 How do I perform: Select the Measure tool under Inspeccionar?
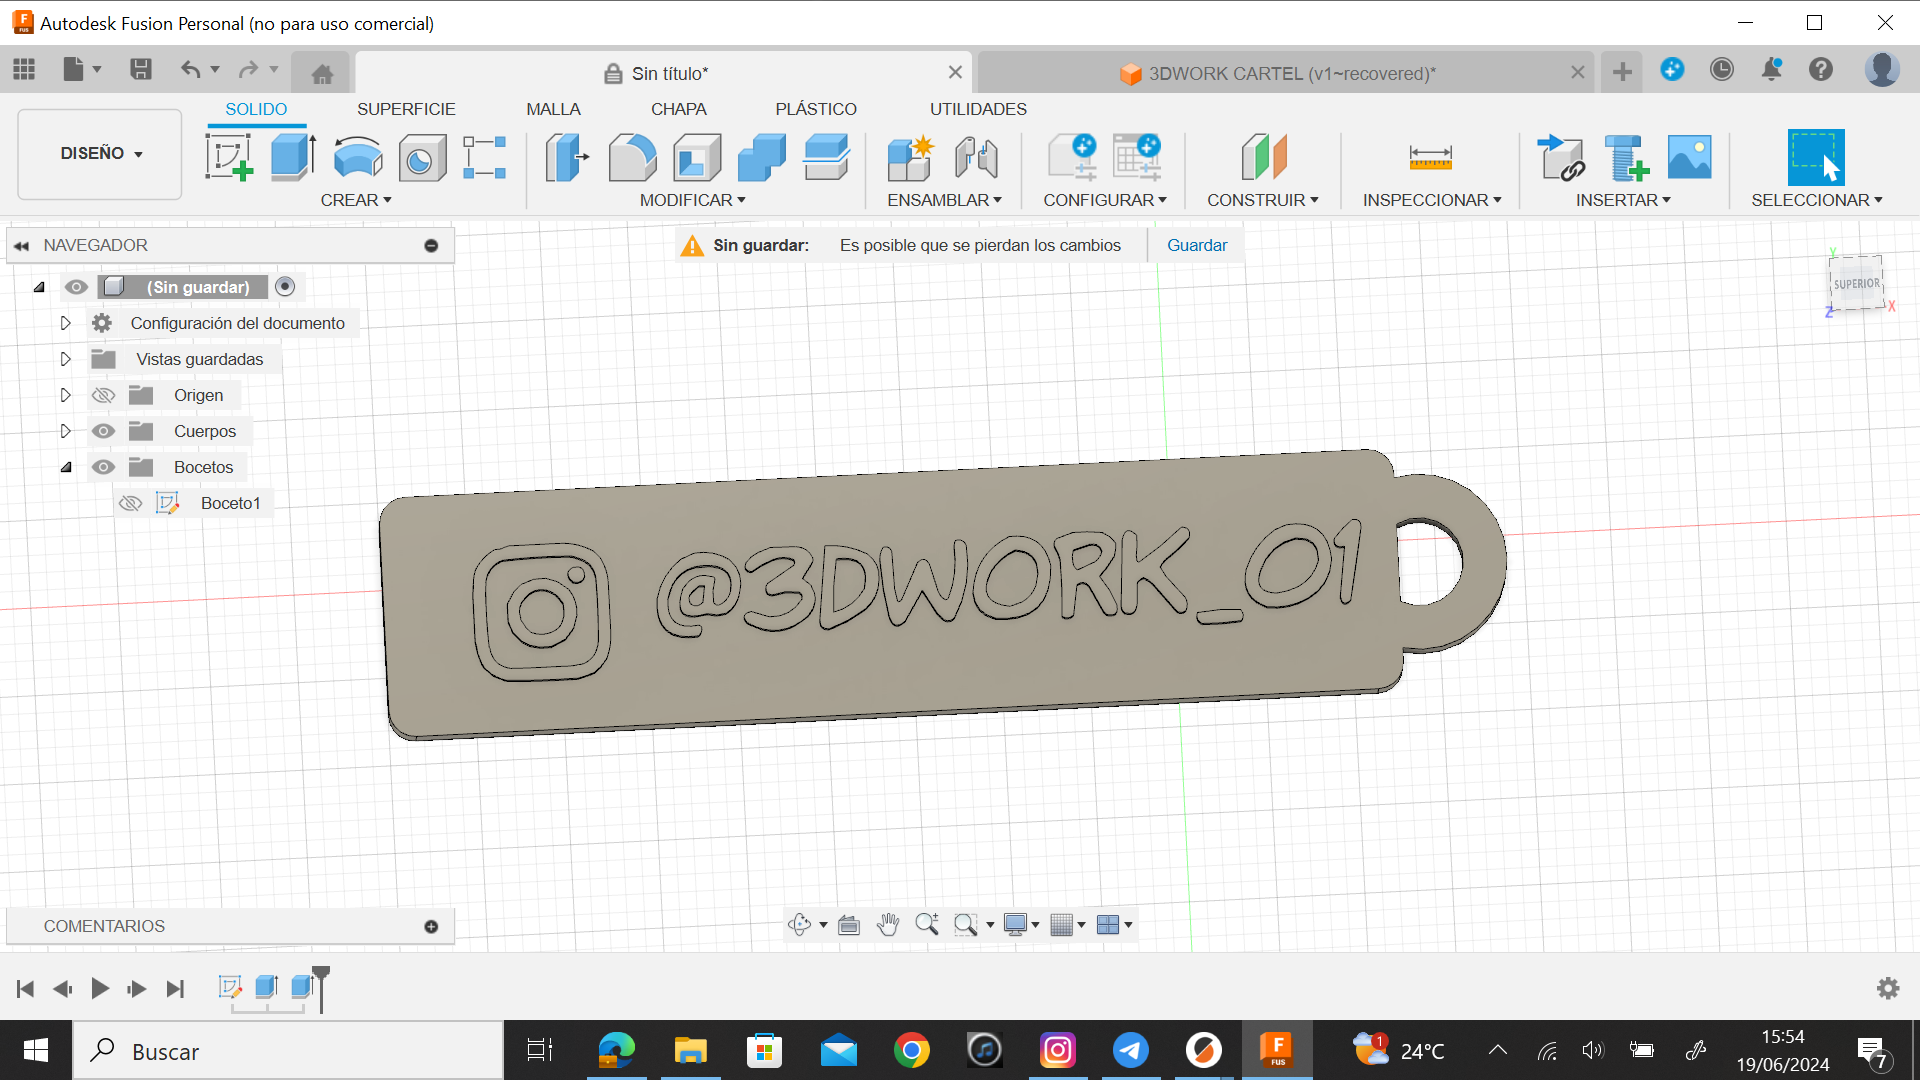click(x=1429, y=157)
